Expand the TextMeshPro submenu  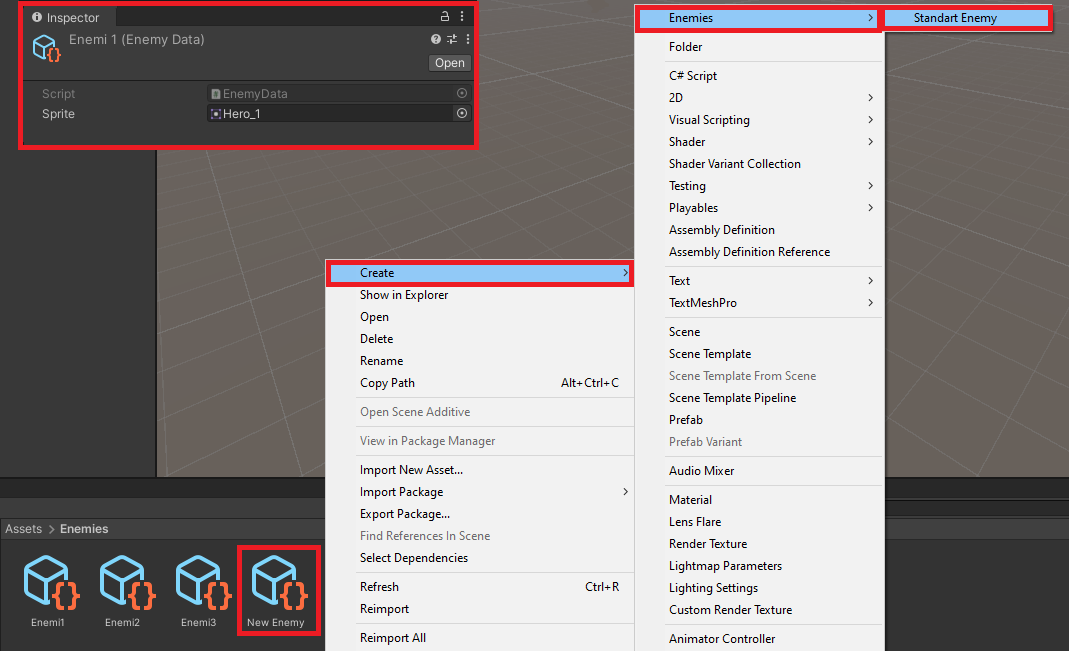(759, 303)
